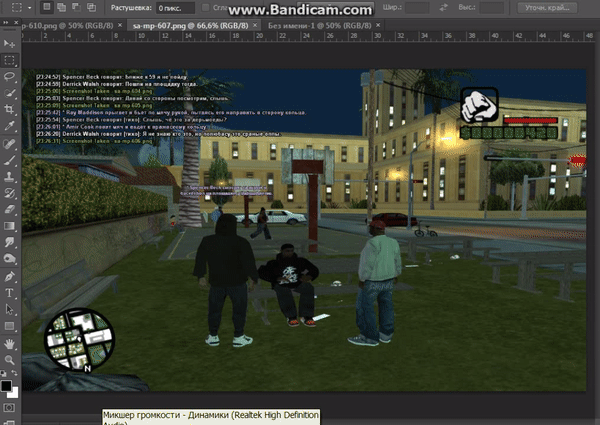Viewport: 600px width, 425px height.
Task: Swap foreground and background colors
Action: coord(15,373)
